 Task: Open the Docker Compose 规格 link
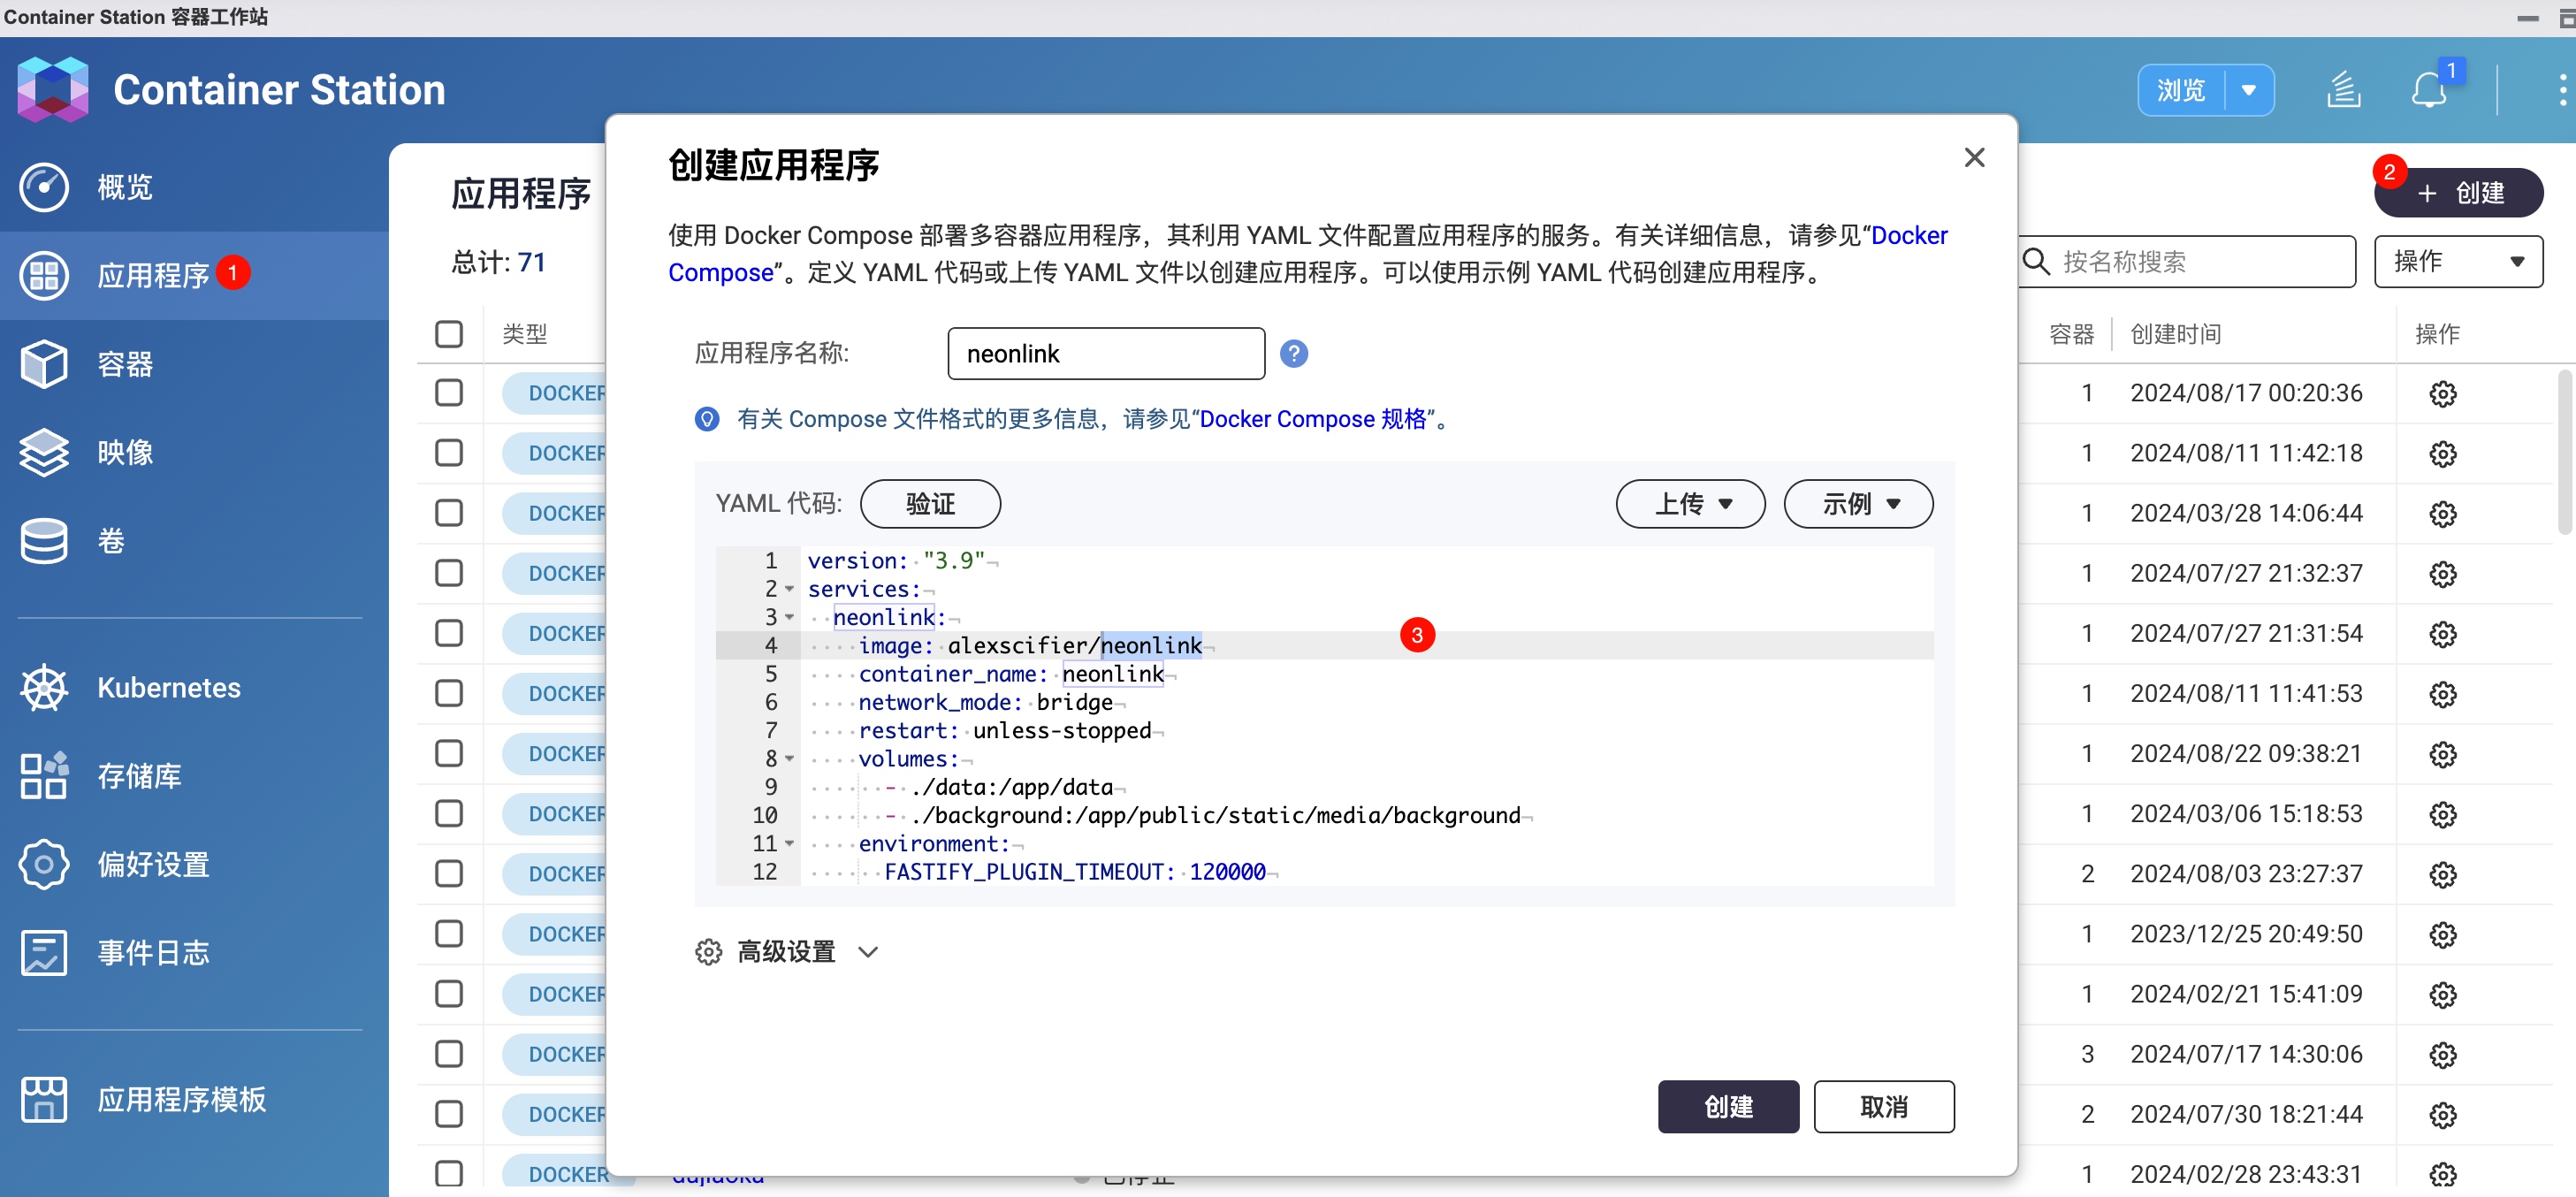coord(1313,419)
